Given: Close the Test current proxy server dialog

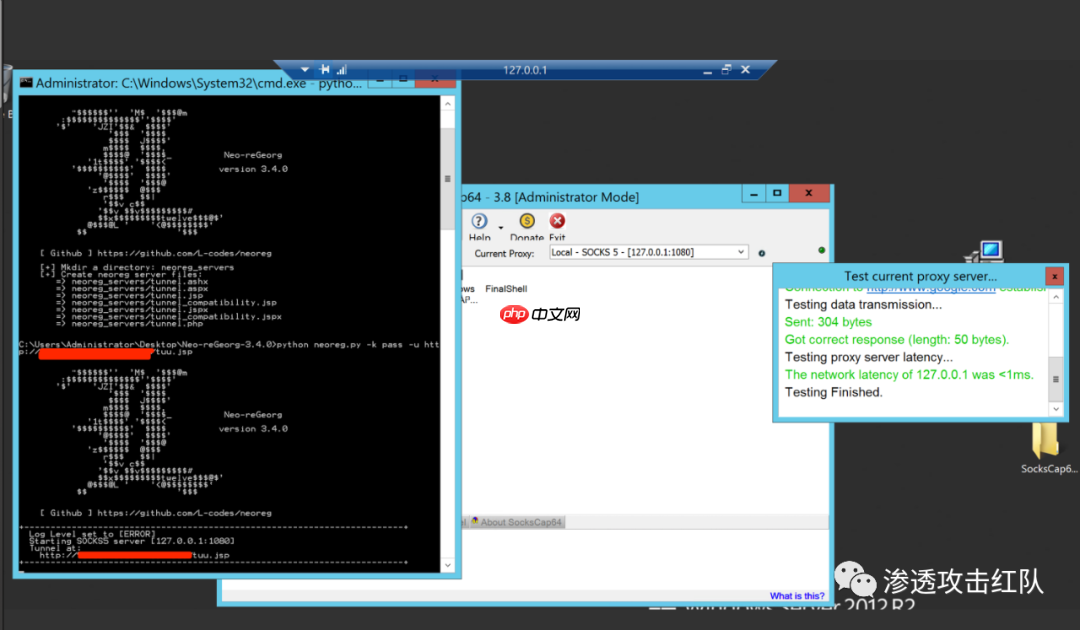Looking at the screenshot, I should pos(1054,276).
